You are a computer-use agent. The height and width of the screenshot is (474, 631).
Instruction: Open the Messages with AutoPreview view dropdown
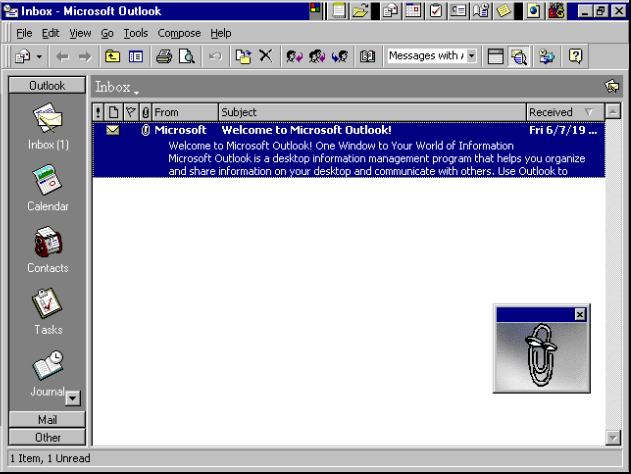[x=472, y=56]
